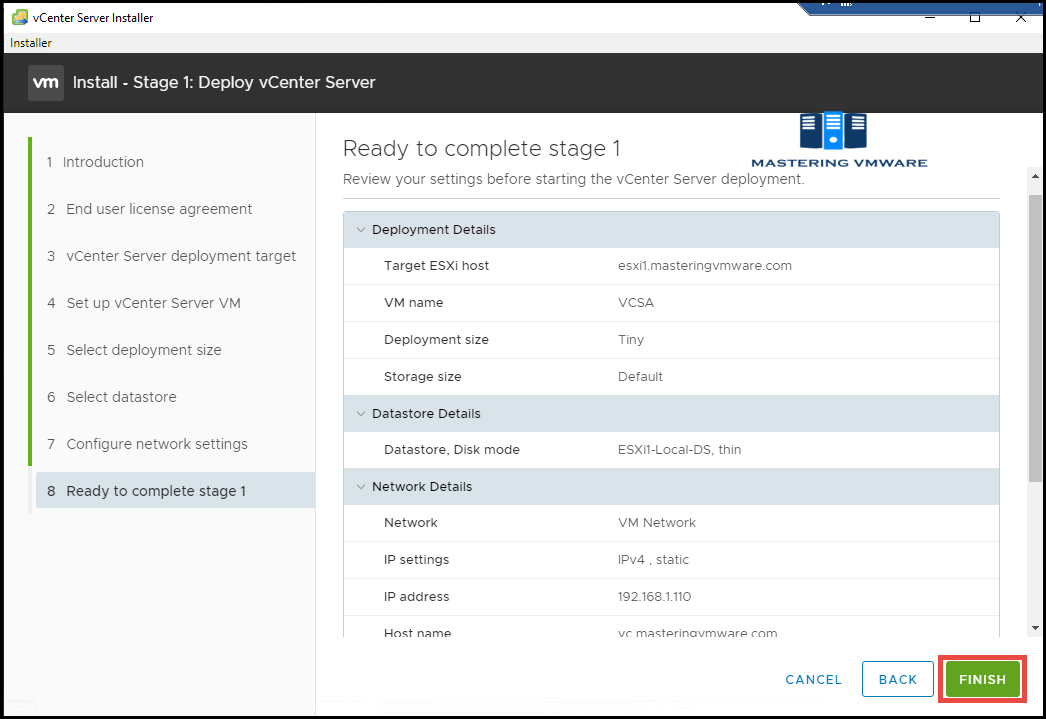Click the scroll-up arrow of the content scrollbar
This screenshot has width=1046, height=719.
pos(1035,176)
